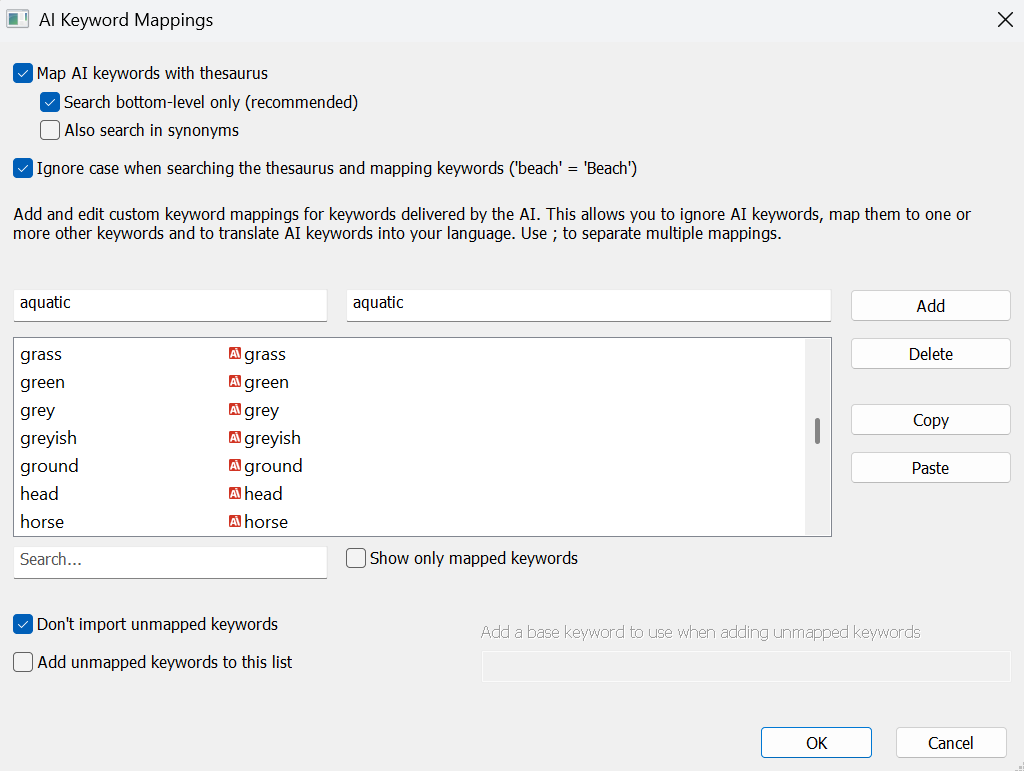Uncheck Map AI keywords with thesaurus

pos(23,73)
